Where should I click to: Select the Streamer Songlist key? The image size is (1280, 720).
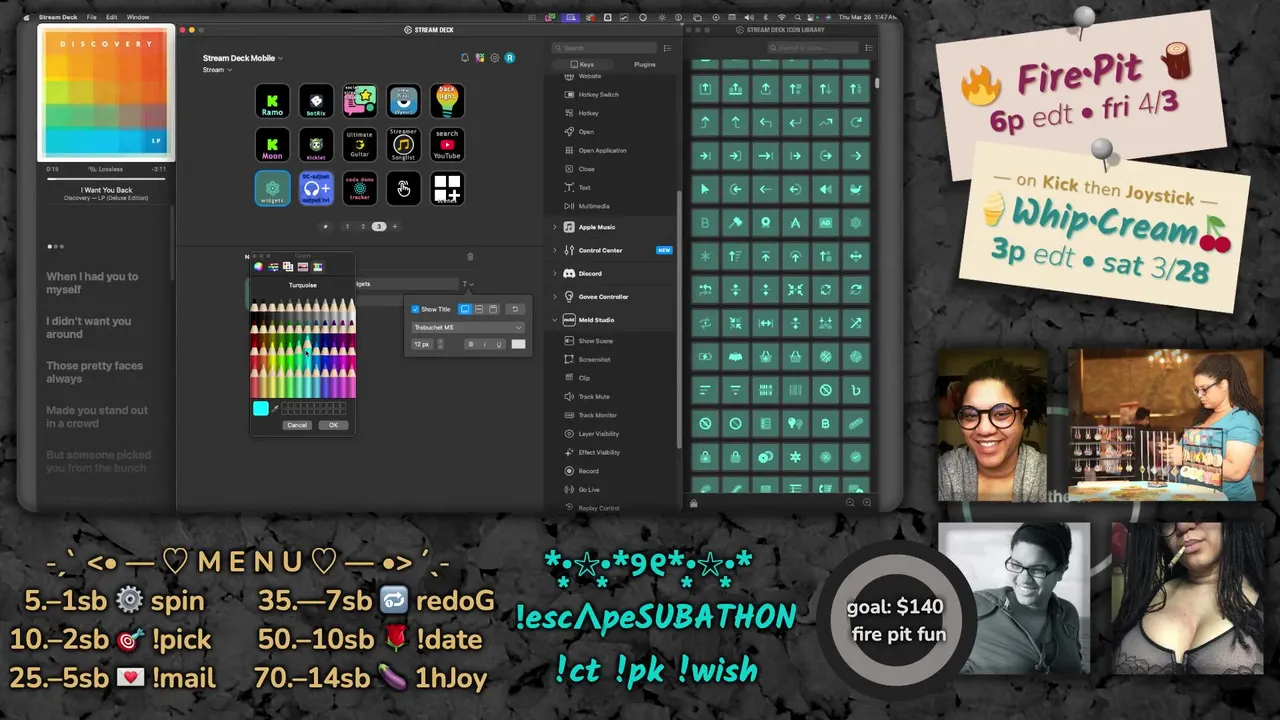tap(403, 145)
